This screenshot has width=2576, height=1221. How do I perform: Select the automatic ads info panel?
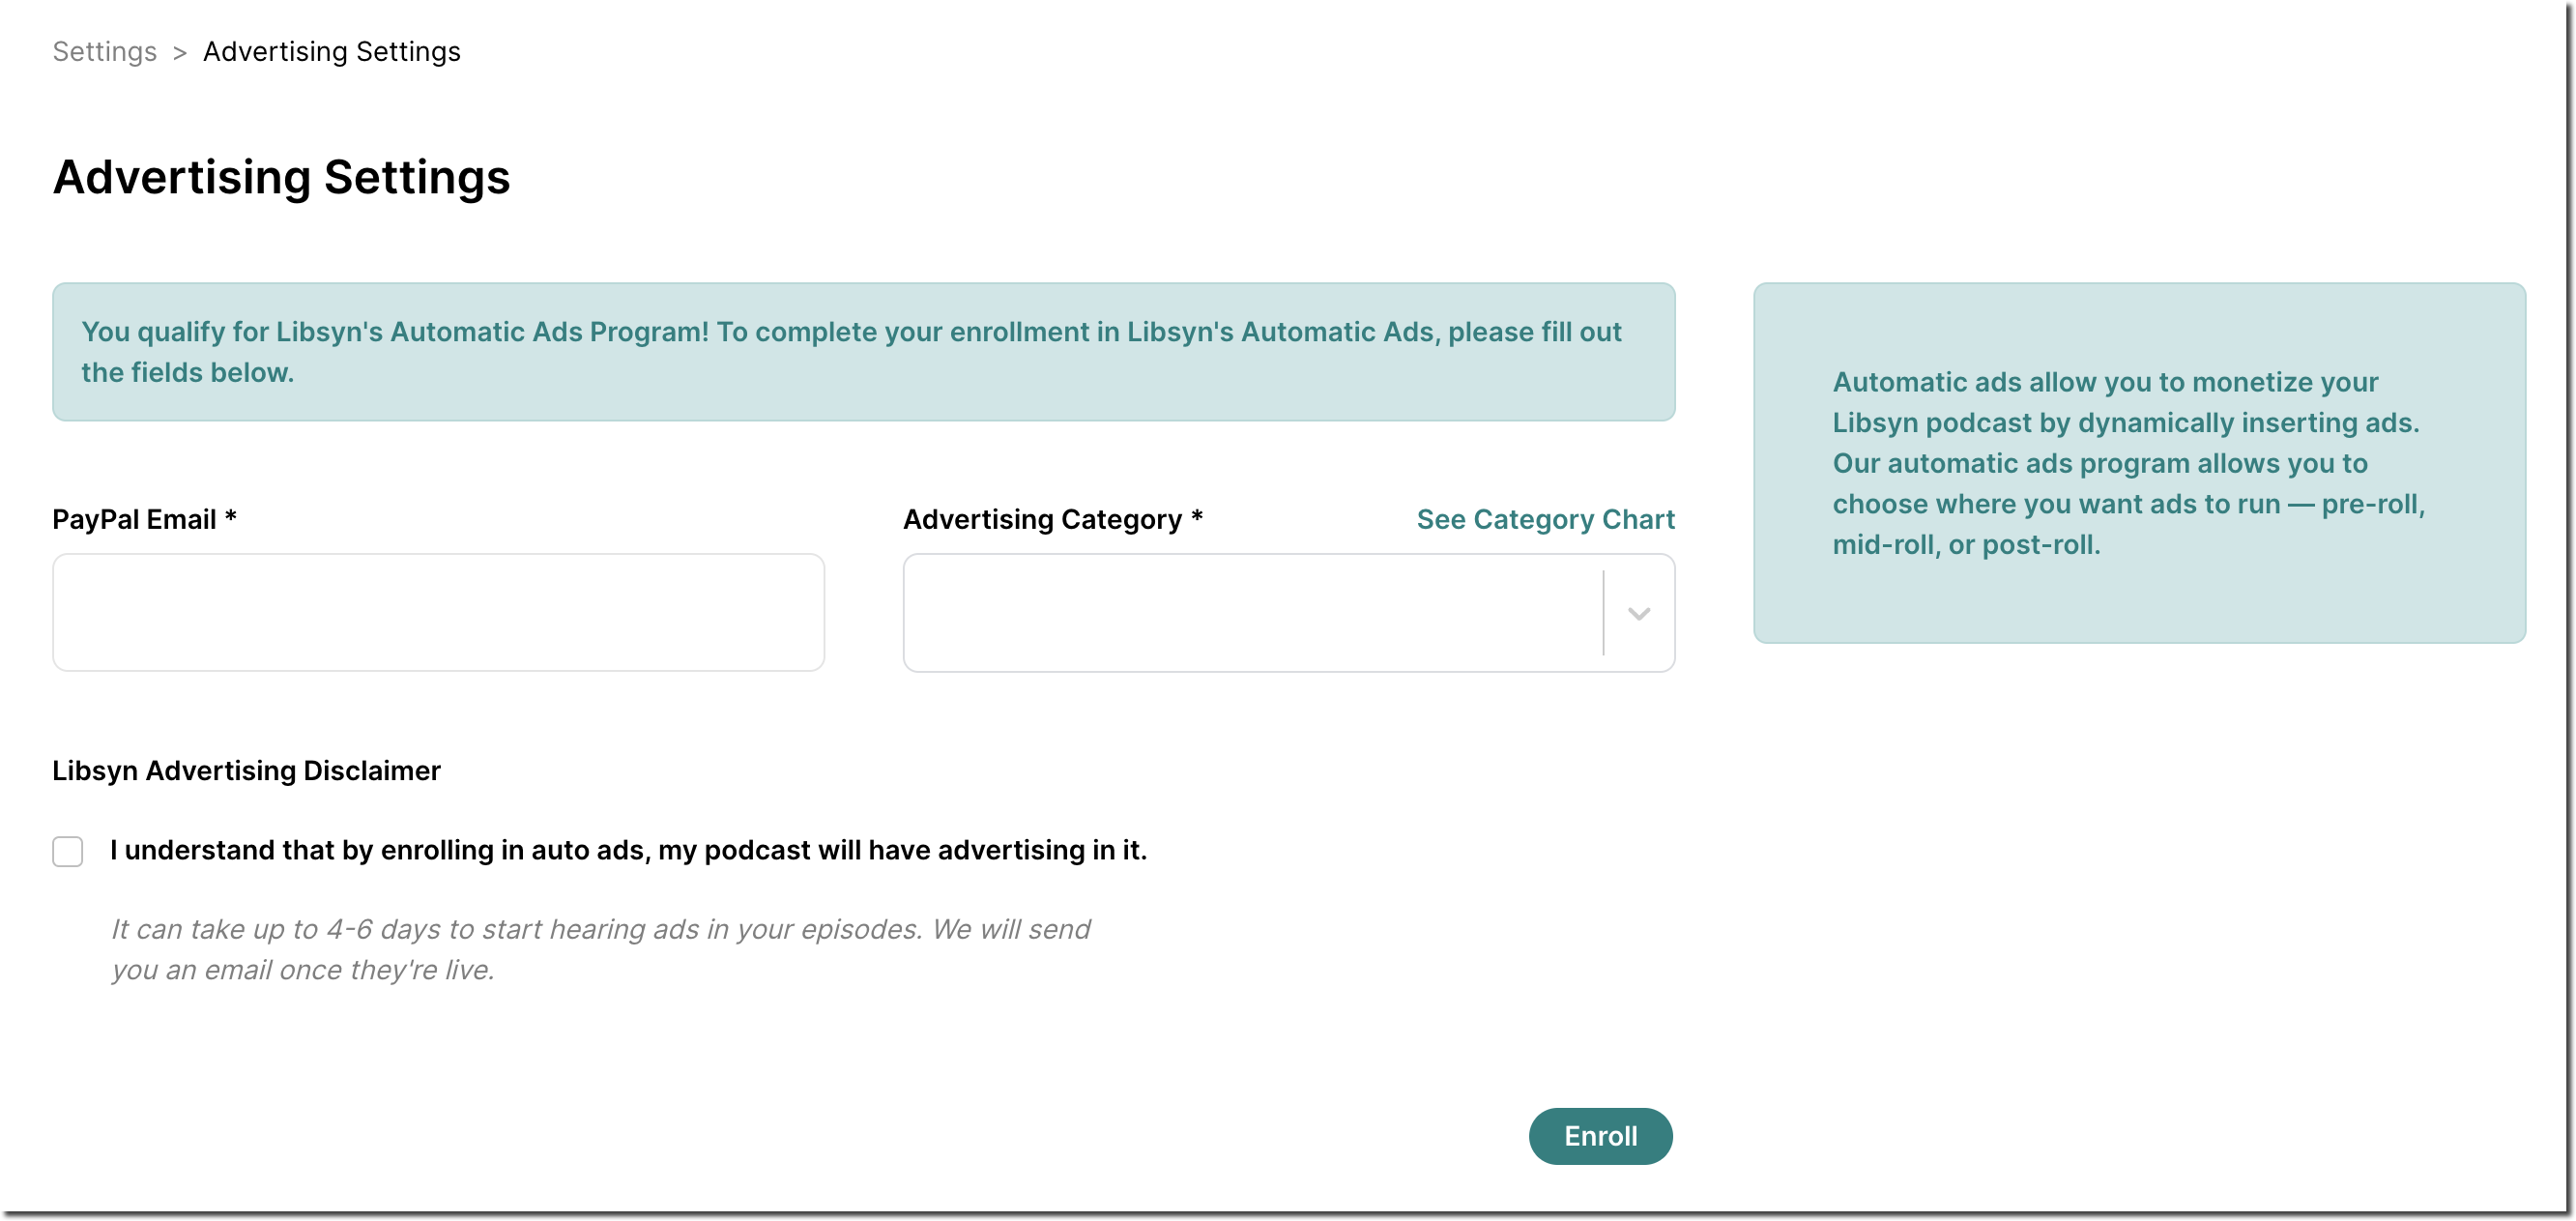(2138, 463)
